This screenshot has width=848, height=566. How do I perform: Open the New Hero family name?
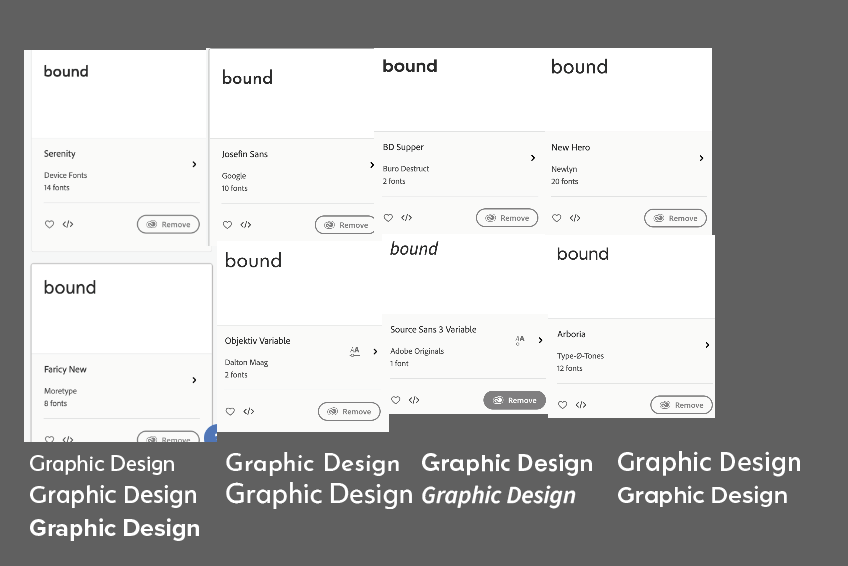(571, 147)
